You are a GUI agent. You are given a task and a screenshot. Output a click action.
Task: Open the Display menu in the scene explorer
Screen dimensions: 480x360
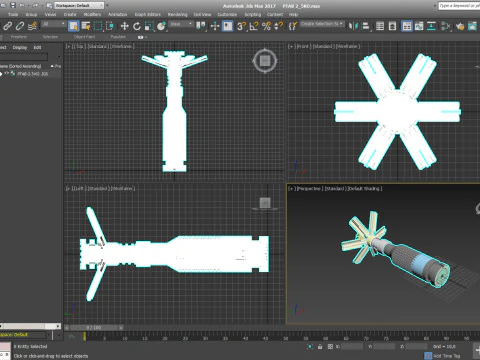20,48
